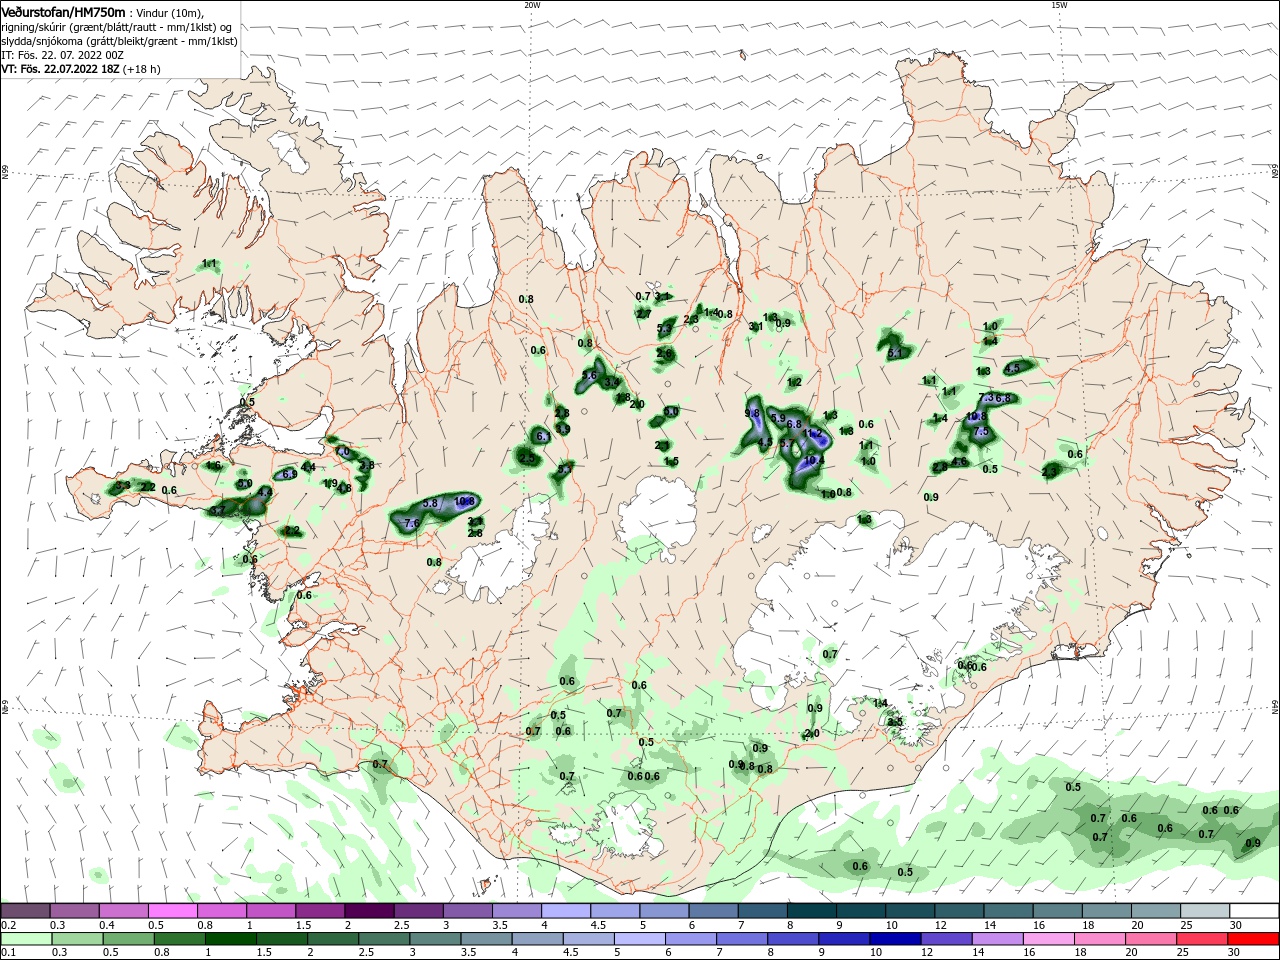Click the 2.7 precipitation value on the map
1280x960 pixels.
pyautogui.click(x=643, y=314)
